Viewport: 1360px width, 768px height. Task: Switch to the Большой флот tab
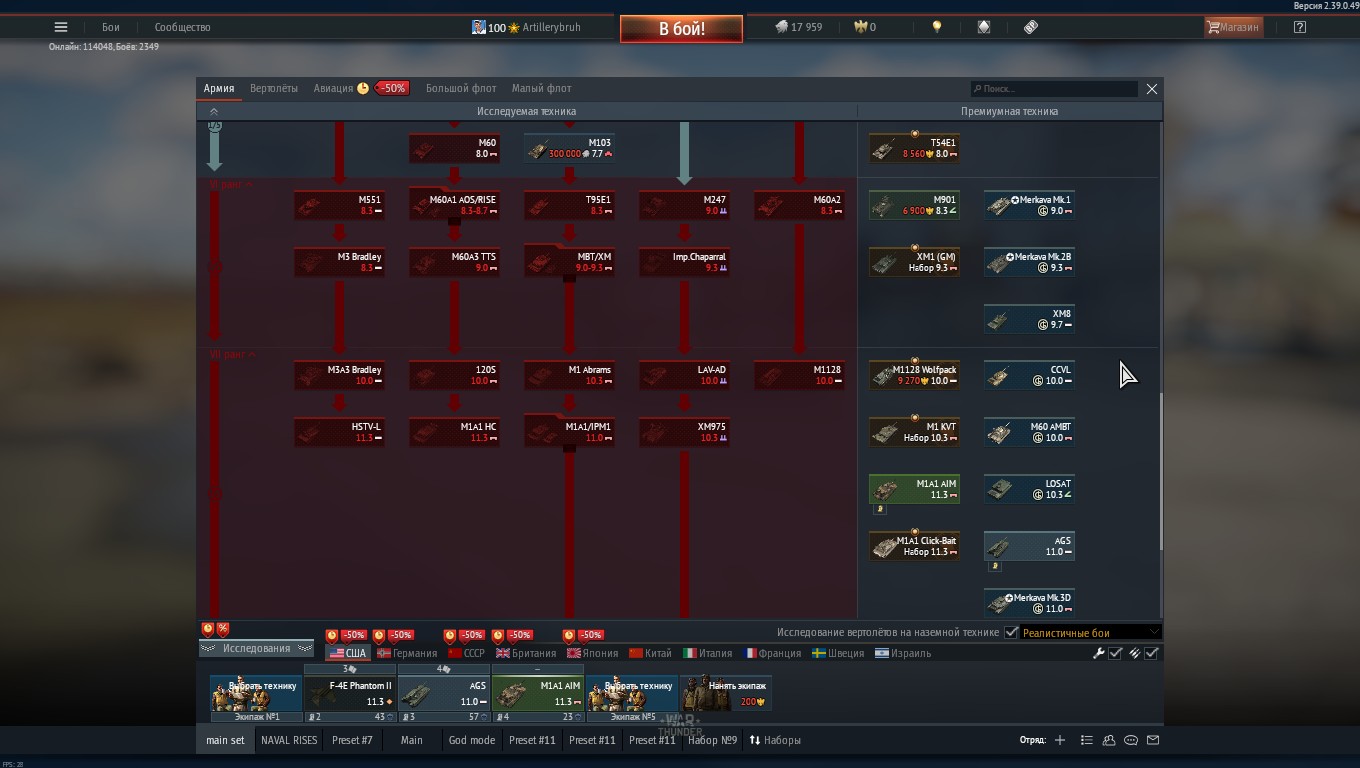(461, 88)
